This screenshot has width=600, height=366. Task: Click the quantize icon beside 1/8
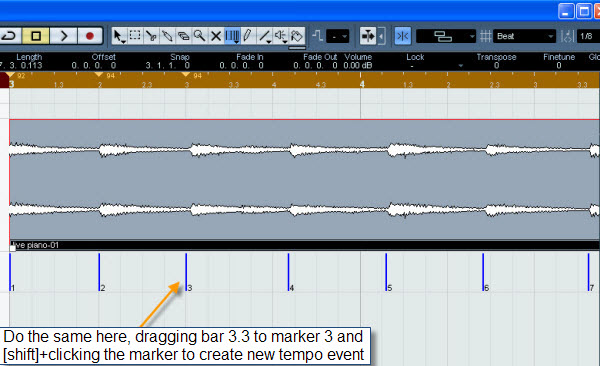567,36
